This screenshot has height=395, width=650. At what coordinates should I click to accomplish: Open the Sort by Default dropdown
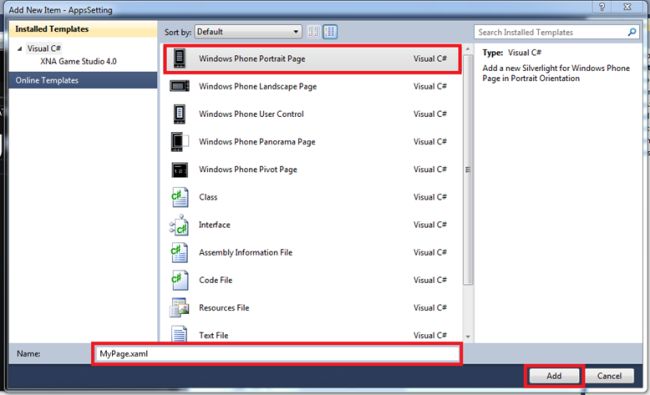click(x=248, y=32)
